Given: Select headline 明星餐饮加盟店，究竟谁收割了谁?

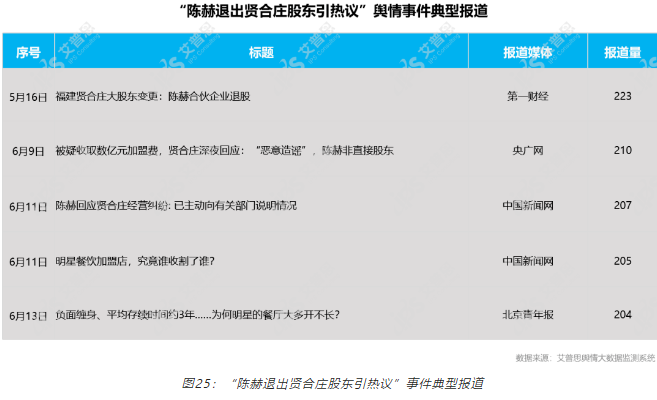Looking at the screenshot, I should [x=135, y=261].
